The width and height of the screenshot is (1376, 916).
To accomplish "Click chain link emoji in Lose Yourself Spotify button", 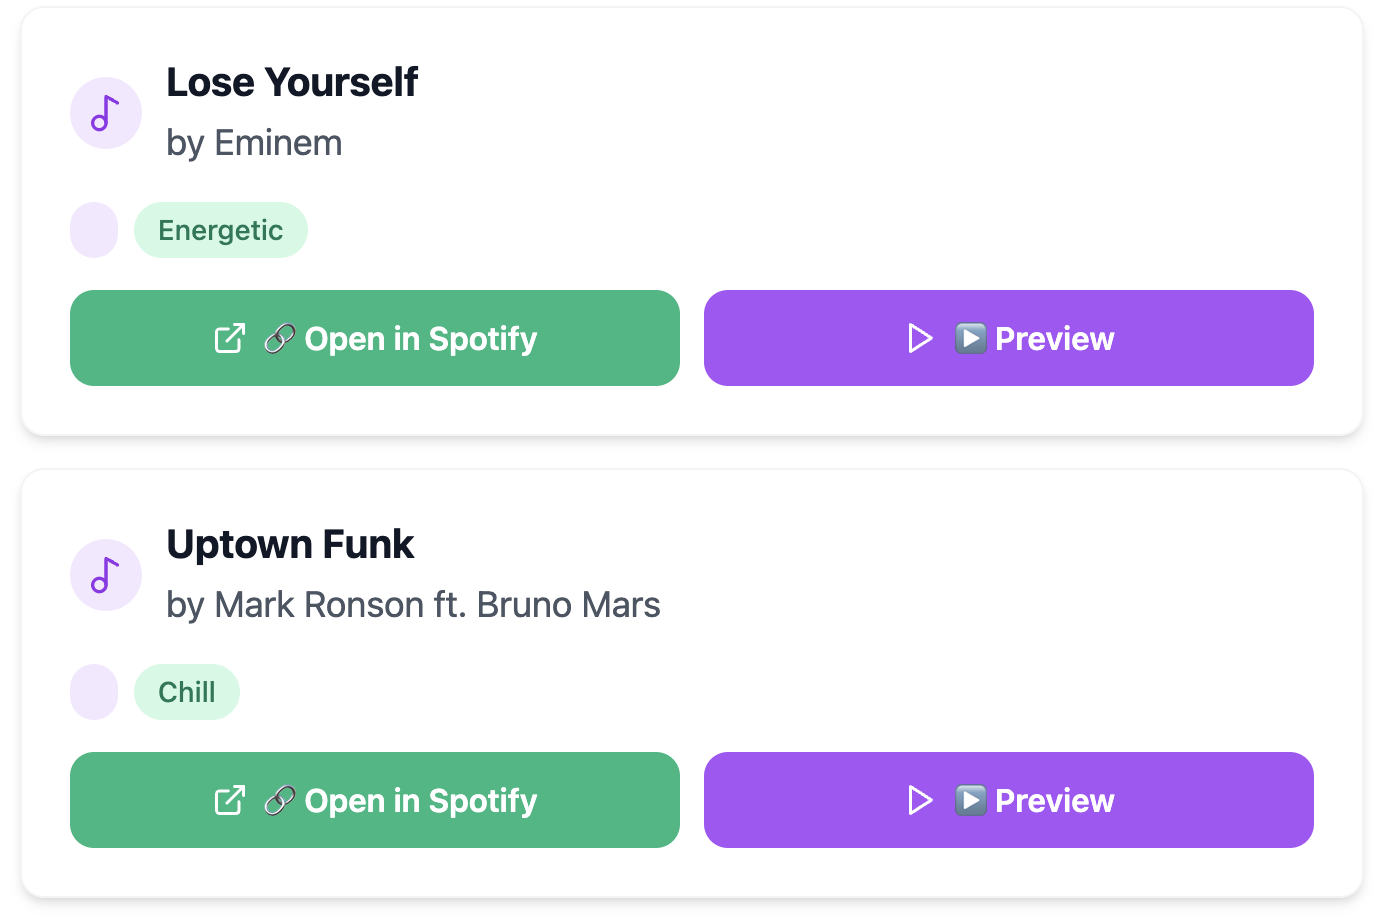I will (x=280, y=339).
